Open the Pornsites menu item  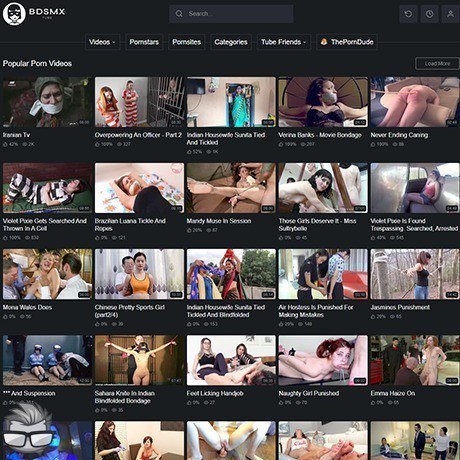[186, 42]
